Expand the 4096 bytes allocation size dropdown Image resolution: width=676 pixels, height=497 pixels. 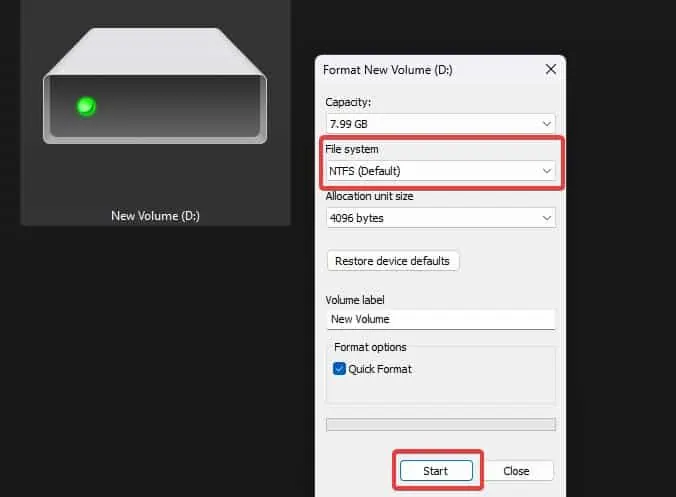(x=441, y=218)
